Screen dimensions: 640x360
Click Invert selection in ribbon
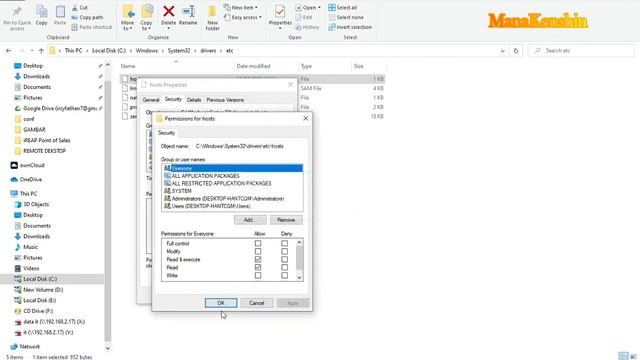(350, 27)
